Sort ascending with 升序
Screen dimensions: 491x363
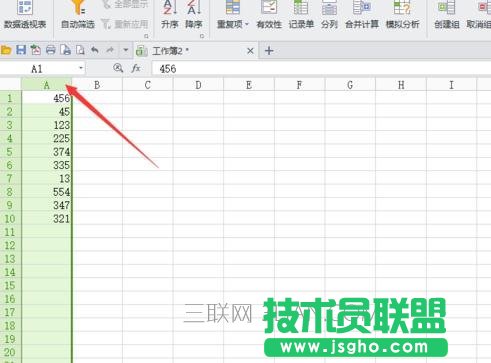coord(170,15)
